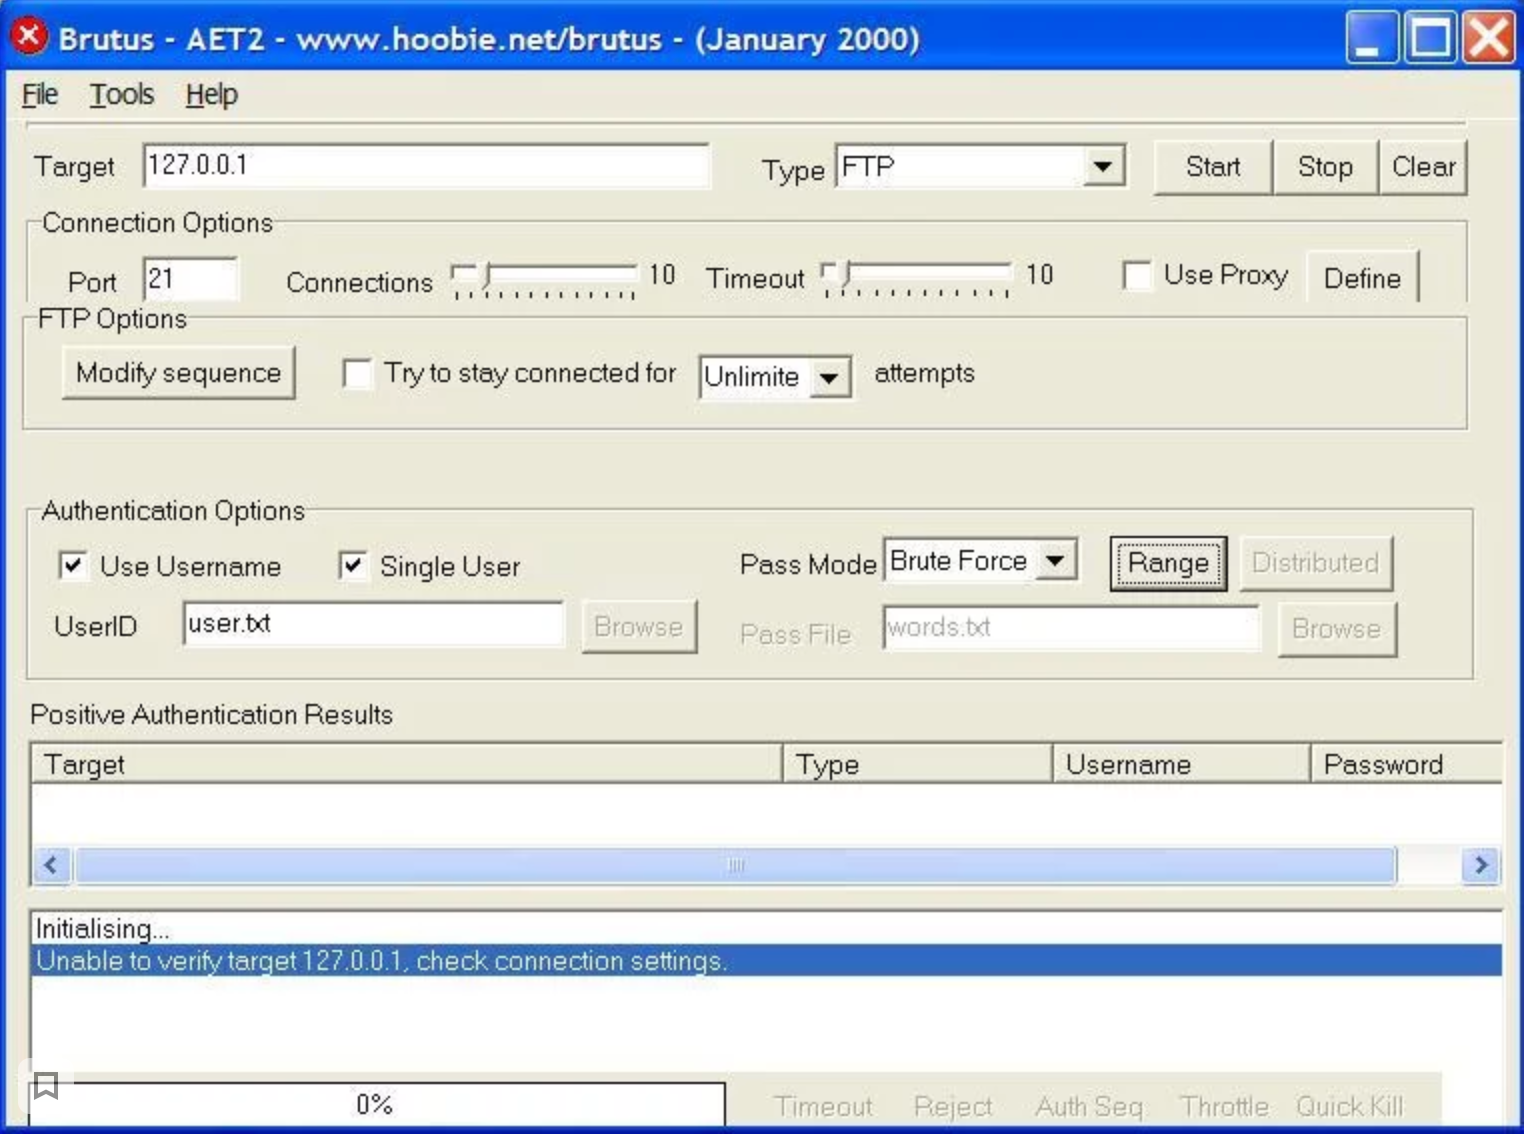Close the Brutus window
The height and width of the screenshot is (1134, 1524).
pos(1488,38)
